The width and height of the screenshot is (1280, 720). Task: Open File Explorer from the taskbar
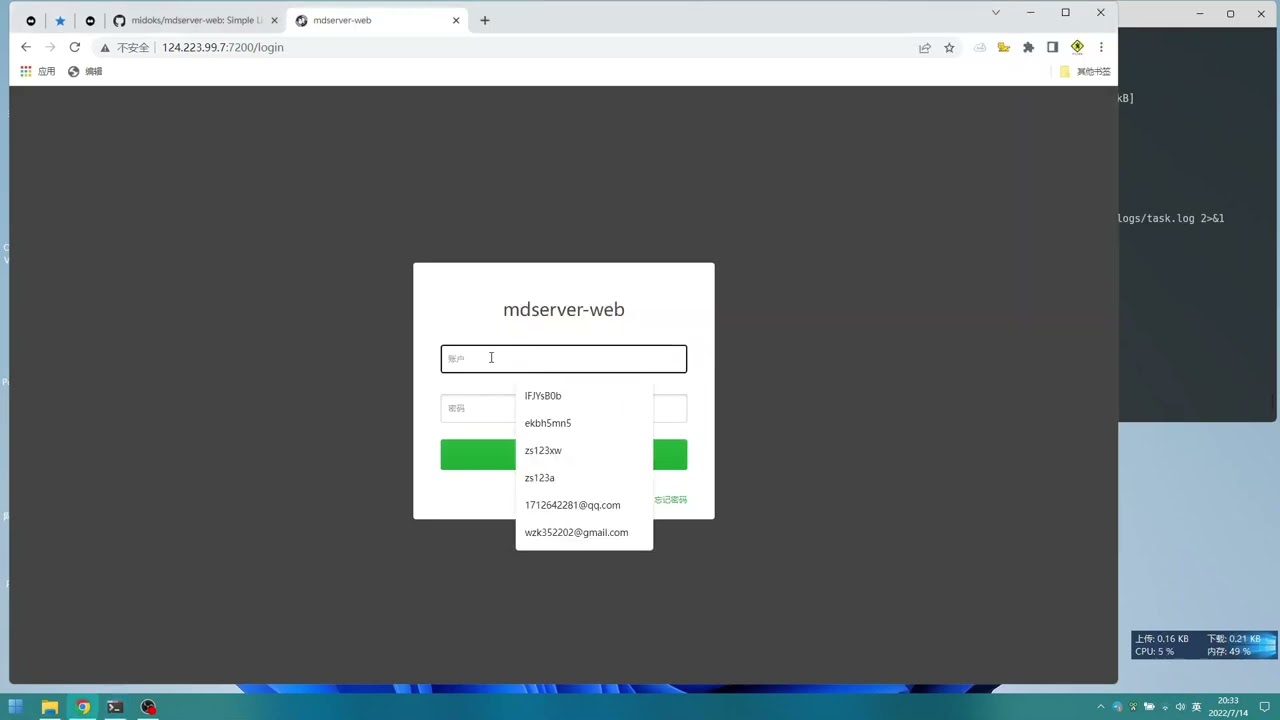(x=49, y=707)
